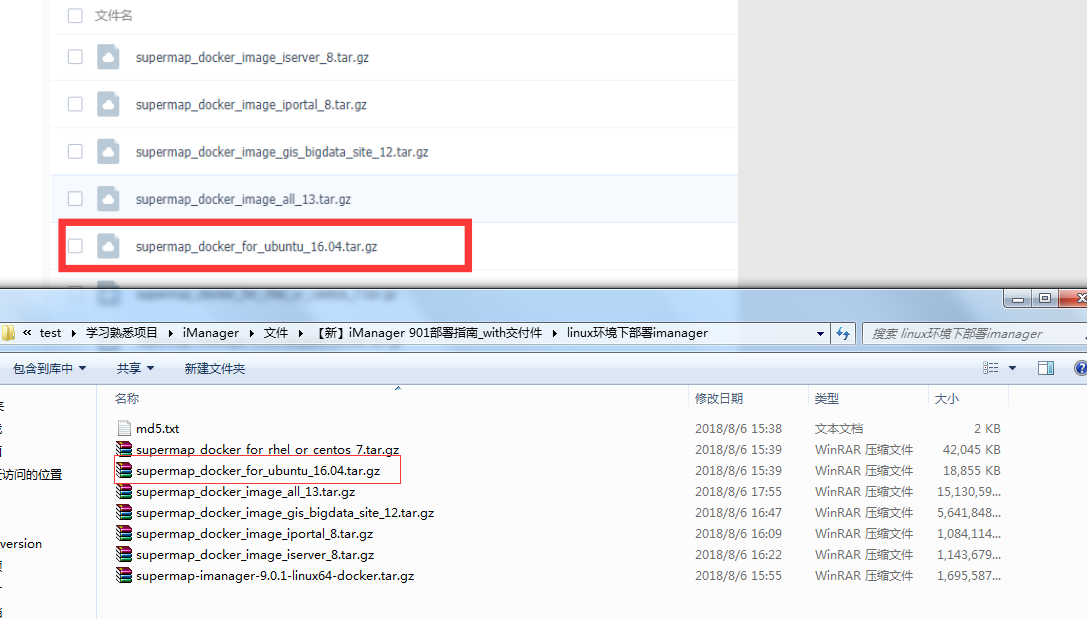The width and height of the screenshot is (1087, 619).
Task: Select supermap-imanager-9.0.1-linux64-docker.tar.gz in Explorer
Action: (275, 575)
